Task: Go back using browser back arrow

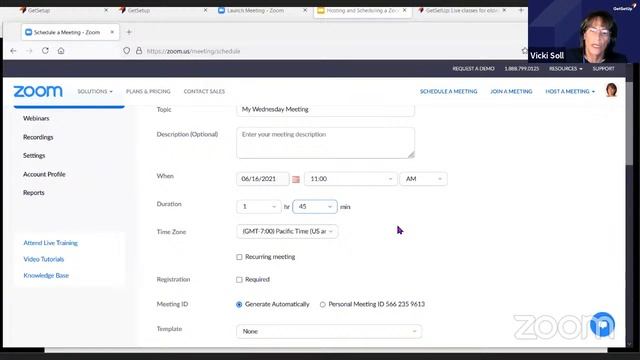Action: click(x=13, y=51)
